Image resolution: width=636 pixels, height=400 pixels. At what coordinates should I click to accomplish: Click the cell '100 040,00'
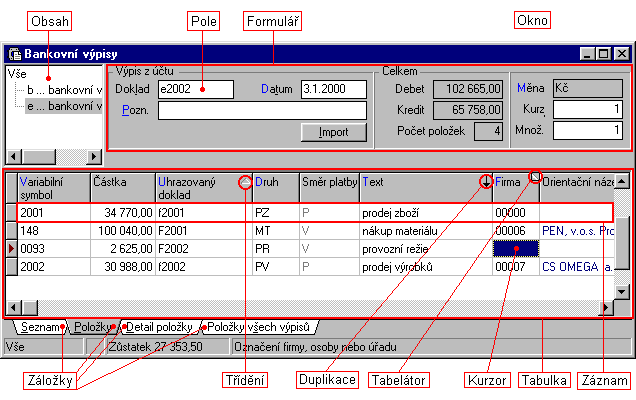click(123, 231)
